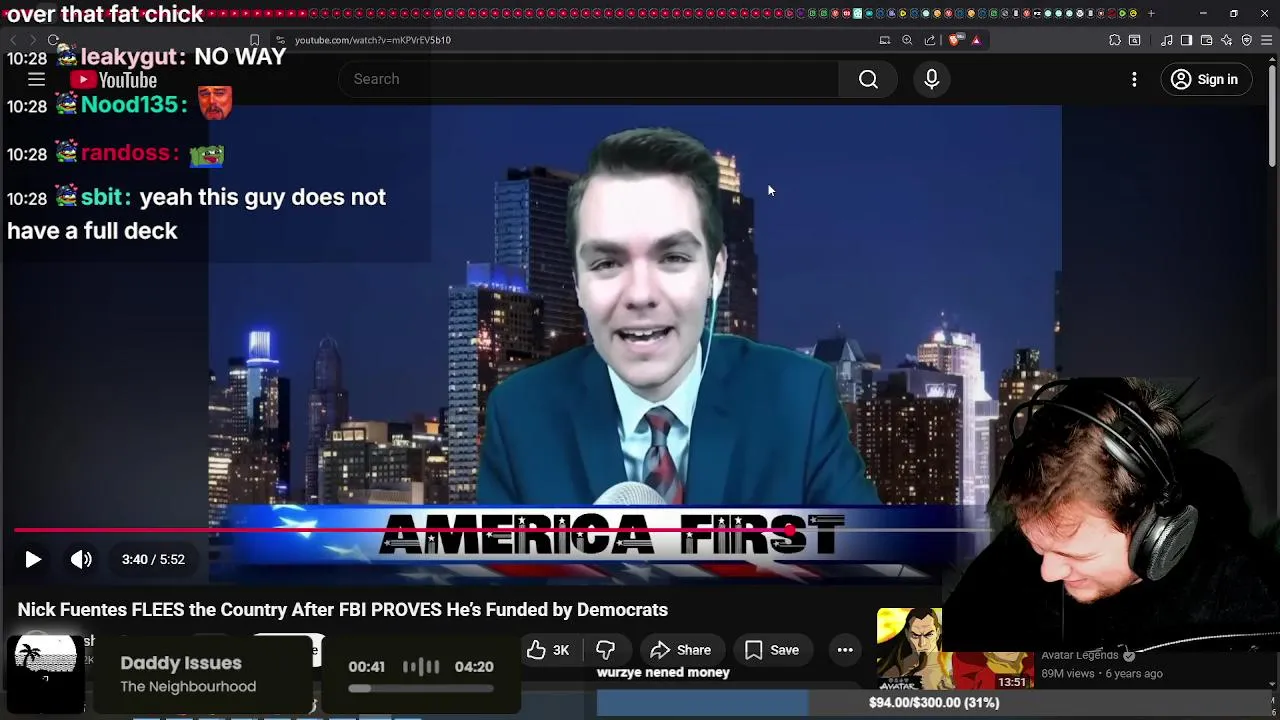Click The Neighbourhood artist name
Screen dimensions: 1280x720
188,687
